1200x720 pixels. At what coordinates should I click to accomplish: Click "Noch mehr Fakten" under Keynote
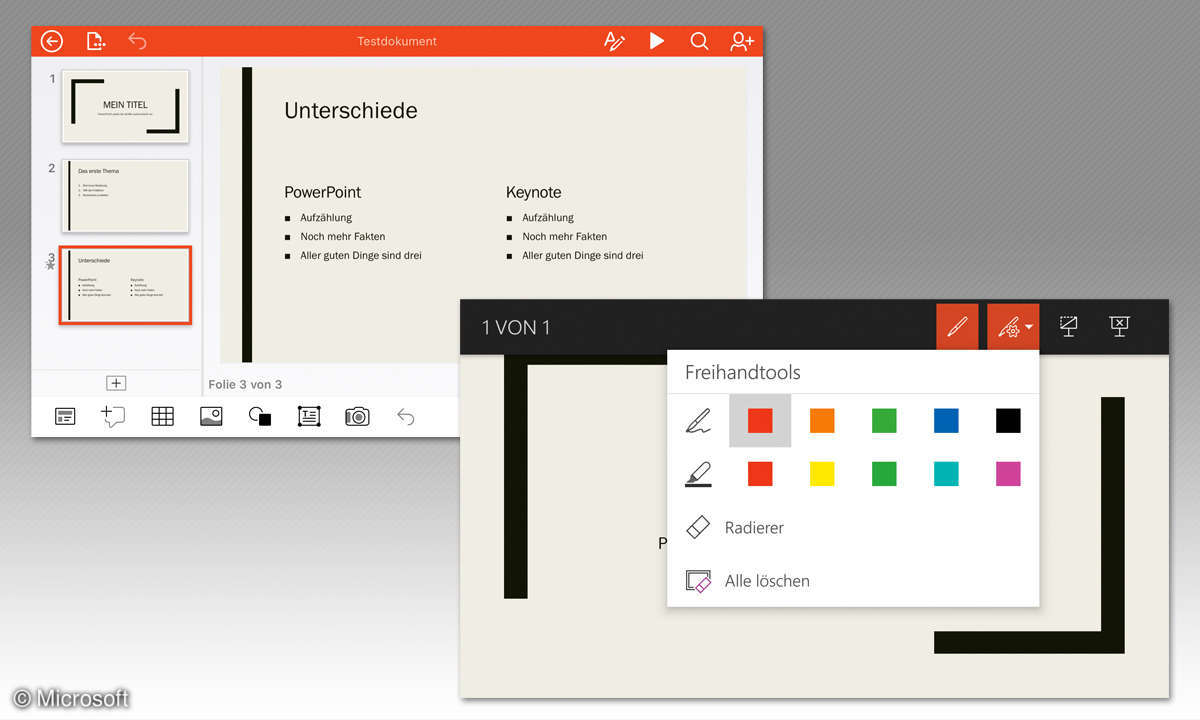565,237
